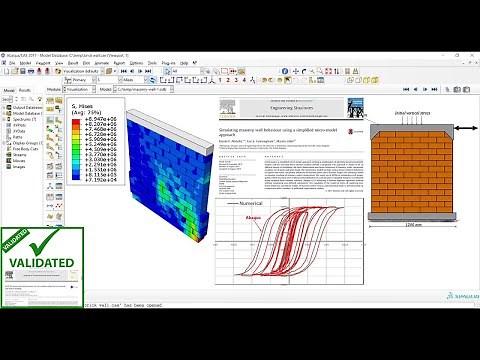Click the dark blue minimum legend color
The image size is (480, 360).
point(76,178)
